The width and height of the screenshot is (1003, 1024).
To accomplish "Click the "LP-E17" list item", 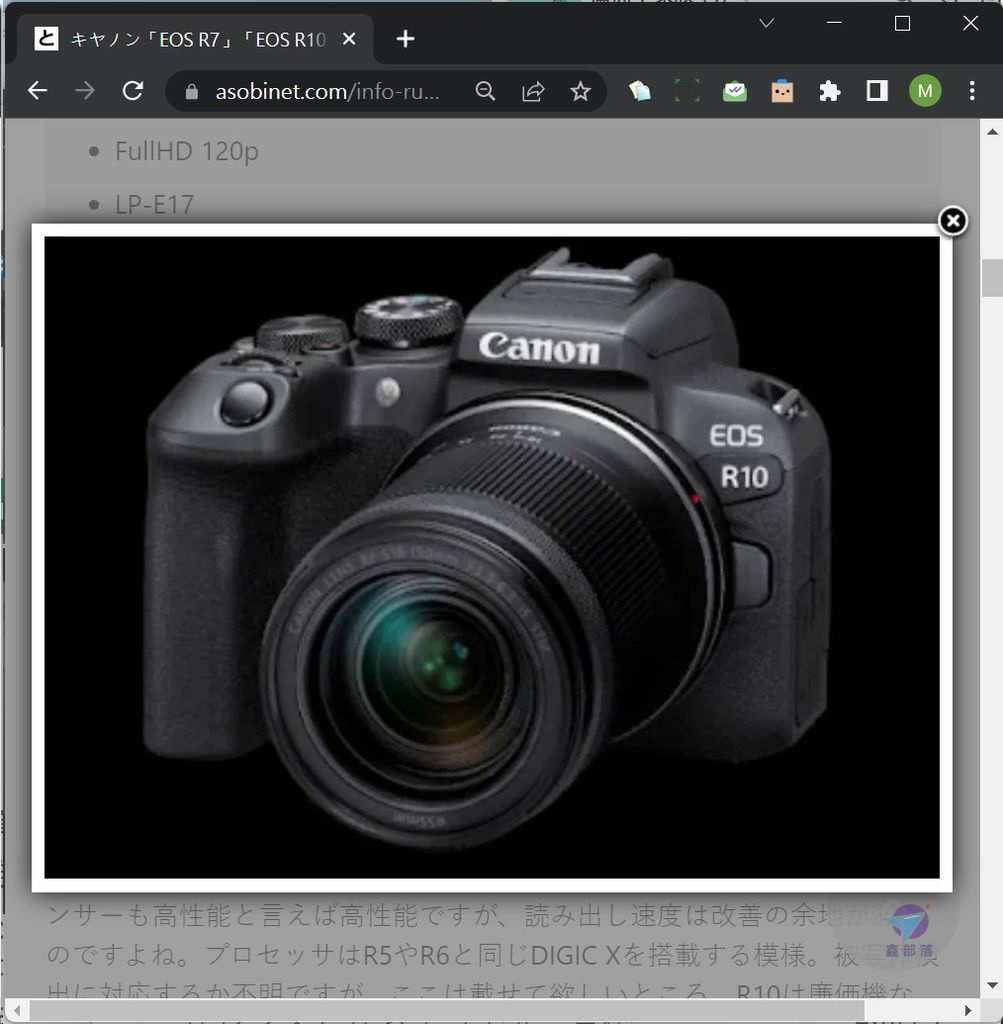I will click(x=155, y=205).
